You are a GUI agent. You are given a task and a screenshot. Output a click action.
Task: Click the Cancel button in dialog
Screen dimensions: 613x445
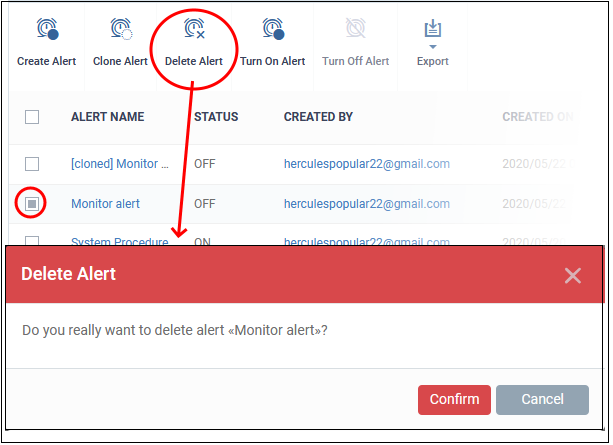pos(542,400)
